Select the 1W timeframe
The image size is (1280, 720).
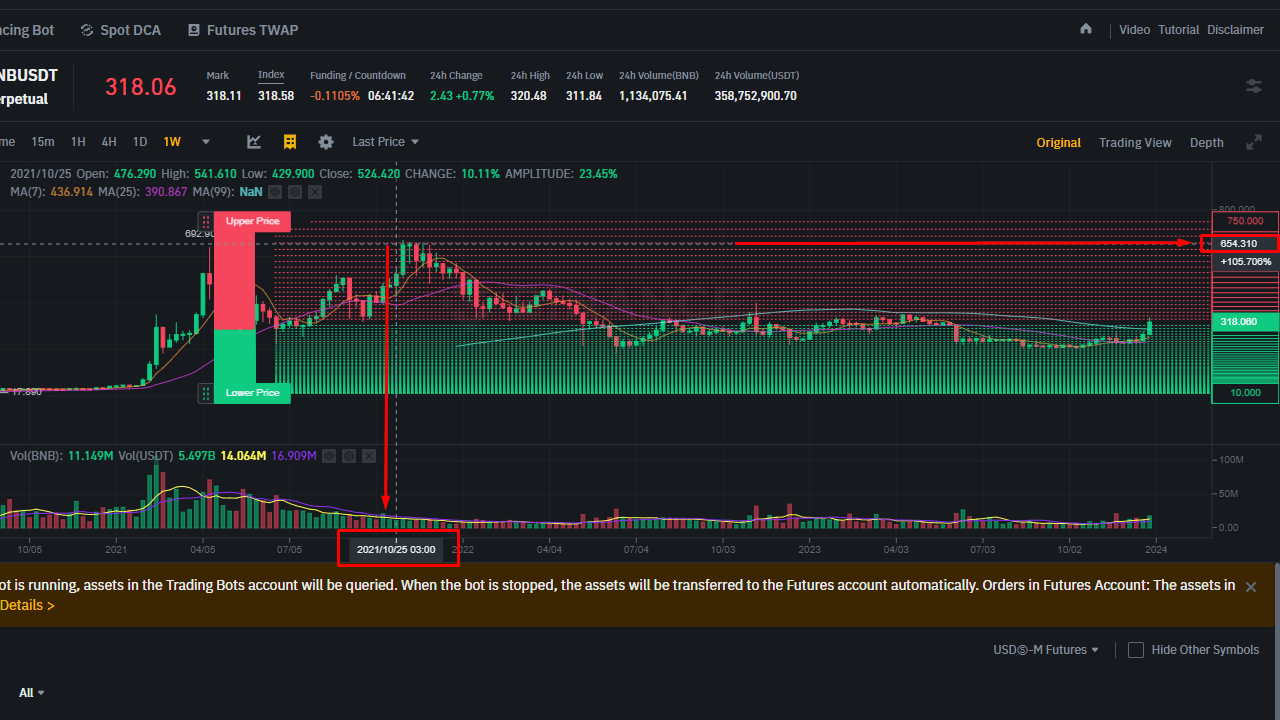172,142
